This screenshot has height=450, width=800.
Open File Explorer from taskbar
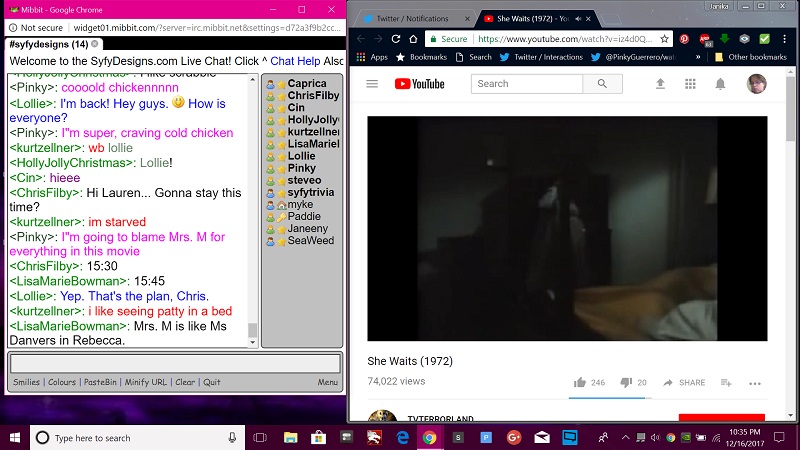pos(290,438)
